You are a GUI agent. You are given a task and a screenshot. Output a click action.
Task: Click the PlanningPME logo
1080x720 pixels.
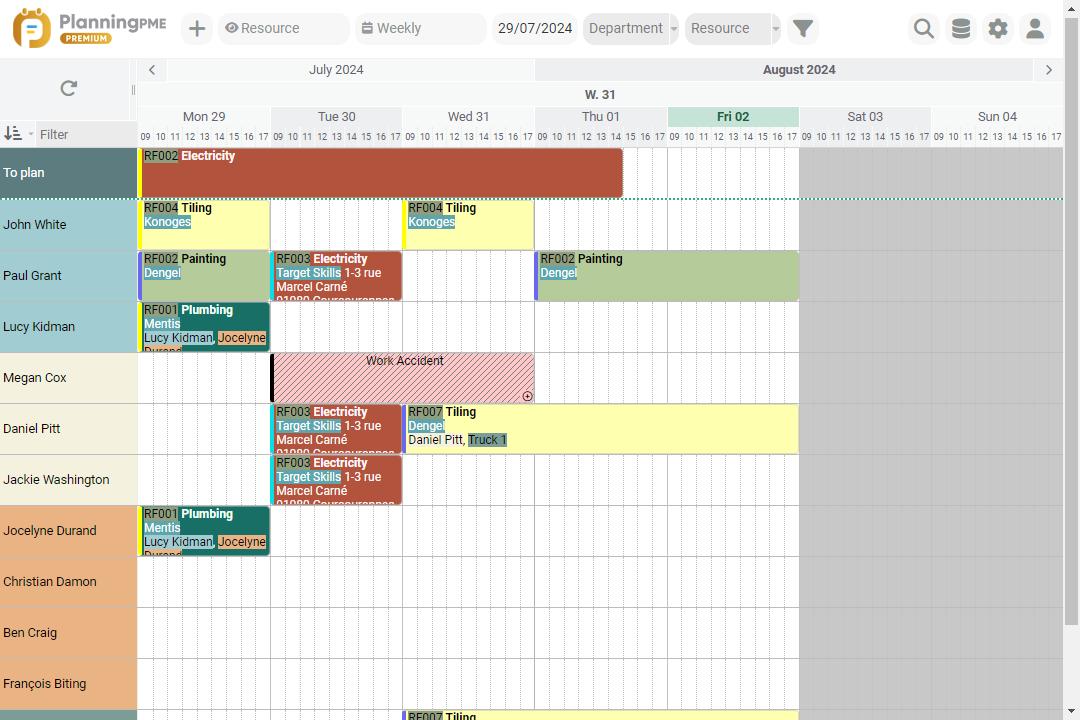coord(90,28)
